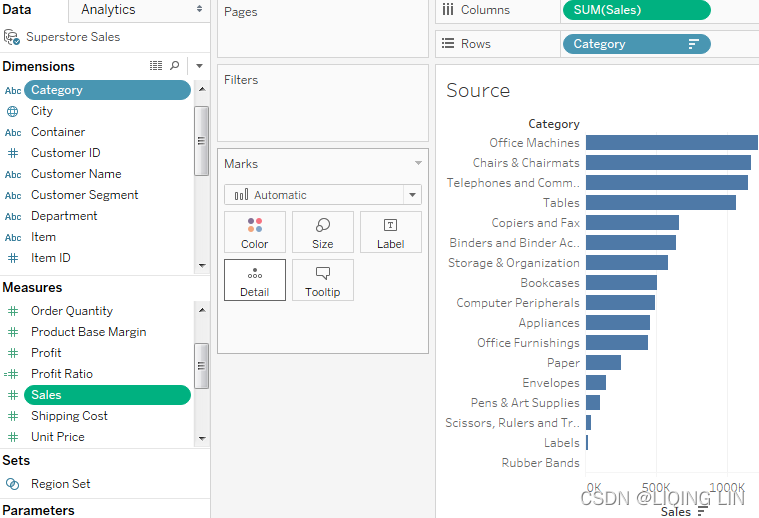759x518 pixels.
Task: Click the Abc icon beside Customer Segment
Action: (13, 196)
